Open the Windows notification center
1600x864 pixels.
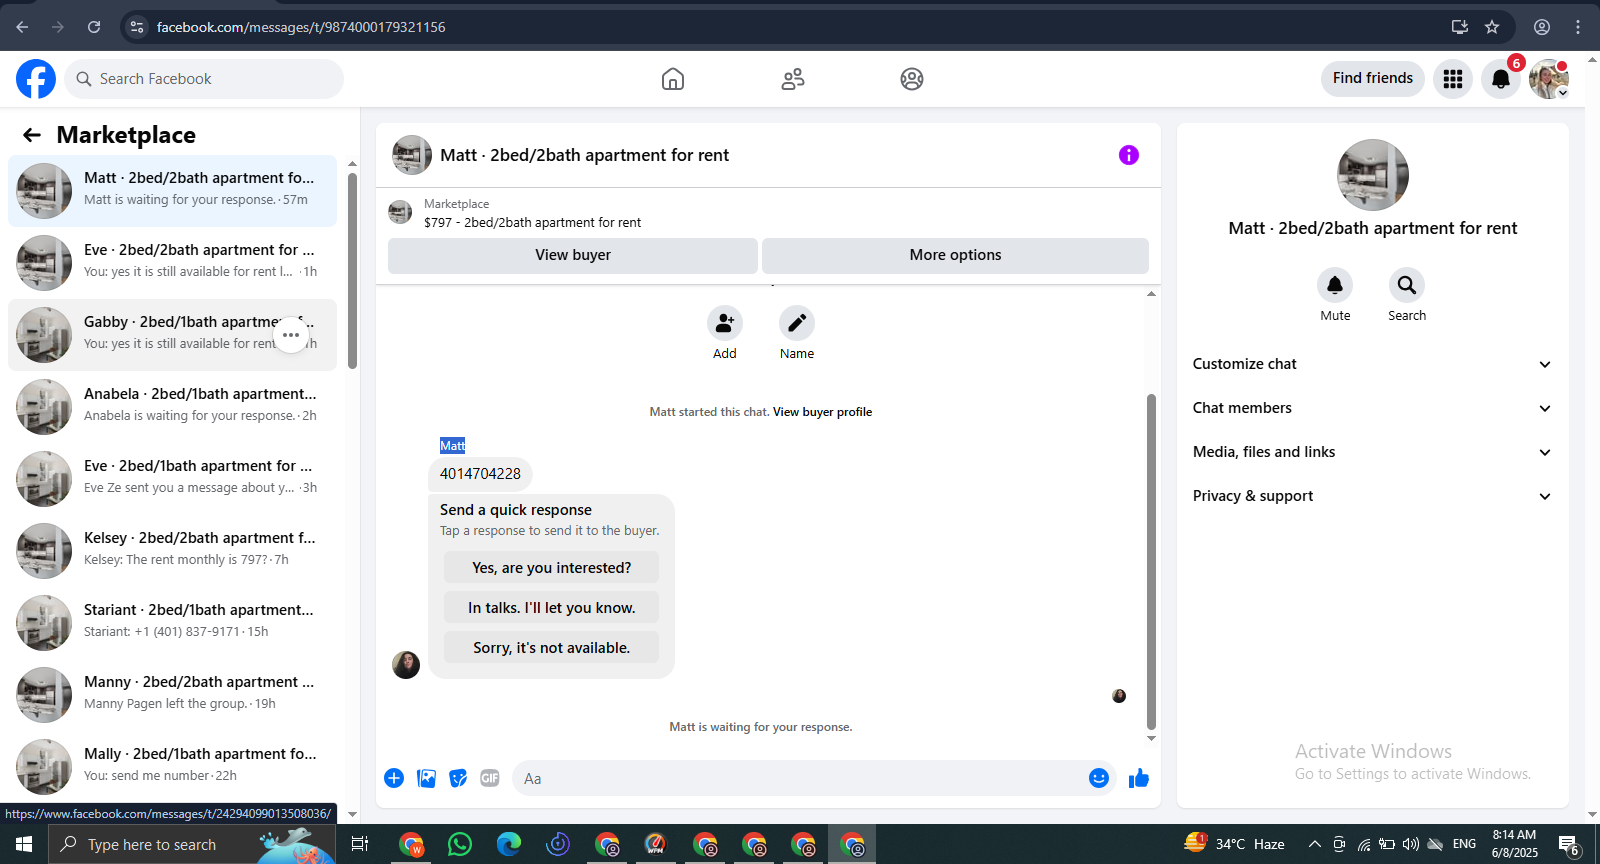point(1569,845)
